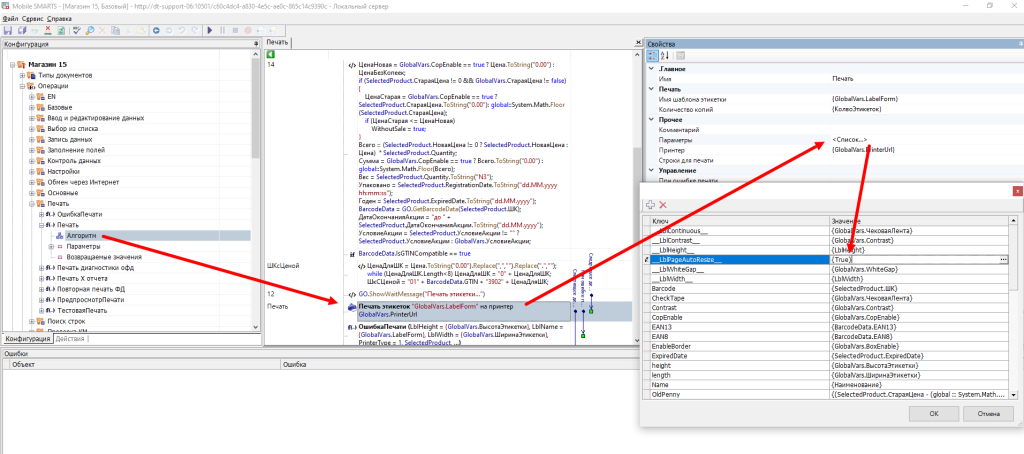
Task: Delete parameter with red X icon in dialog
Action: (663, 204)
